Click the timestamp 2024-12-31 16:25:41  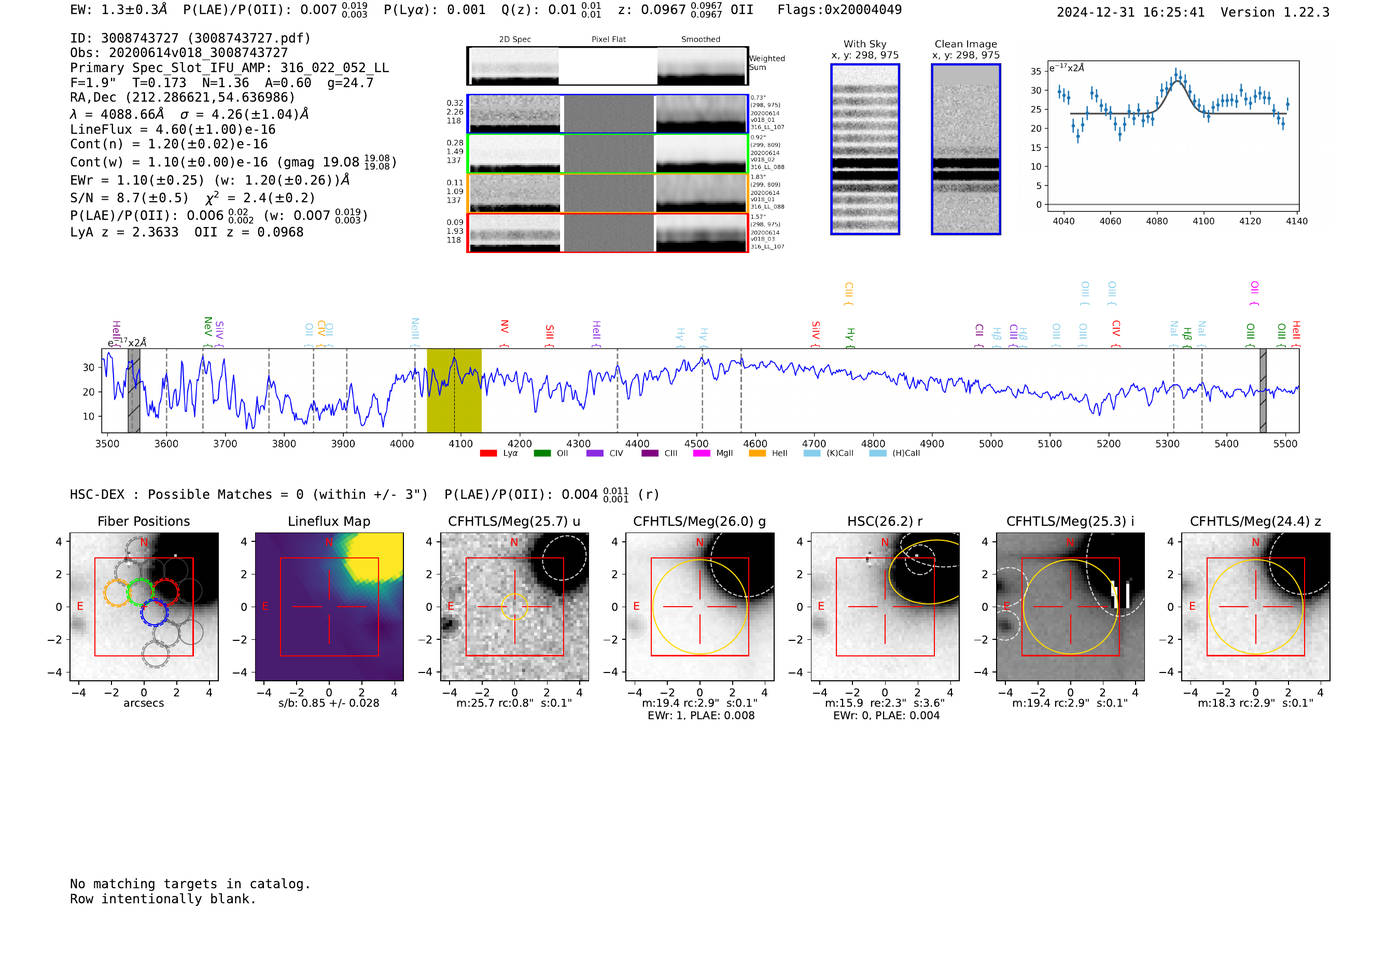coord(1131,12)
